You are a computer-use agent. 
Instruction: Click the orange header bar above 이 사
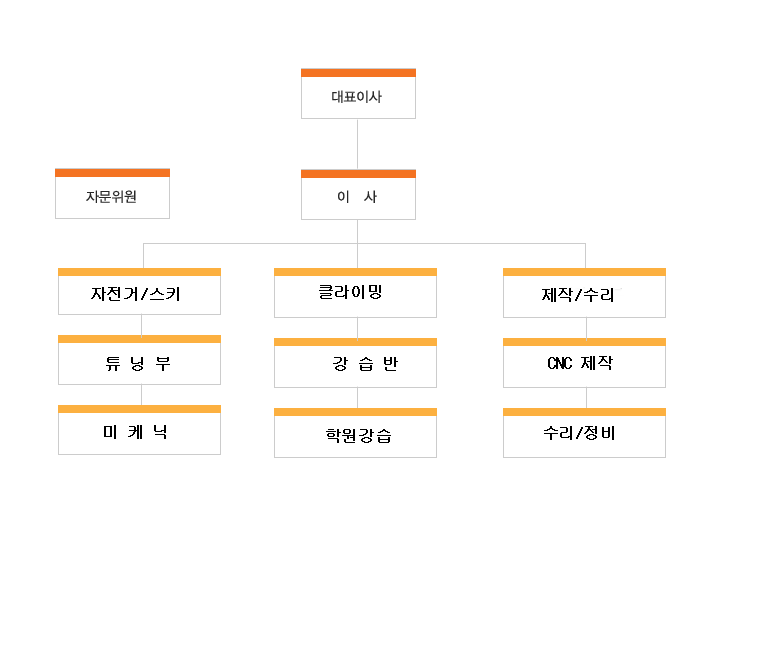point(358,174)
